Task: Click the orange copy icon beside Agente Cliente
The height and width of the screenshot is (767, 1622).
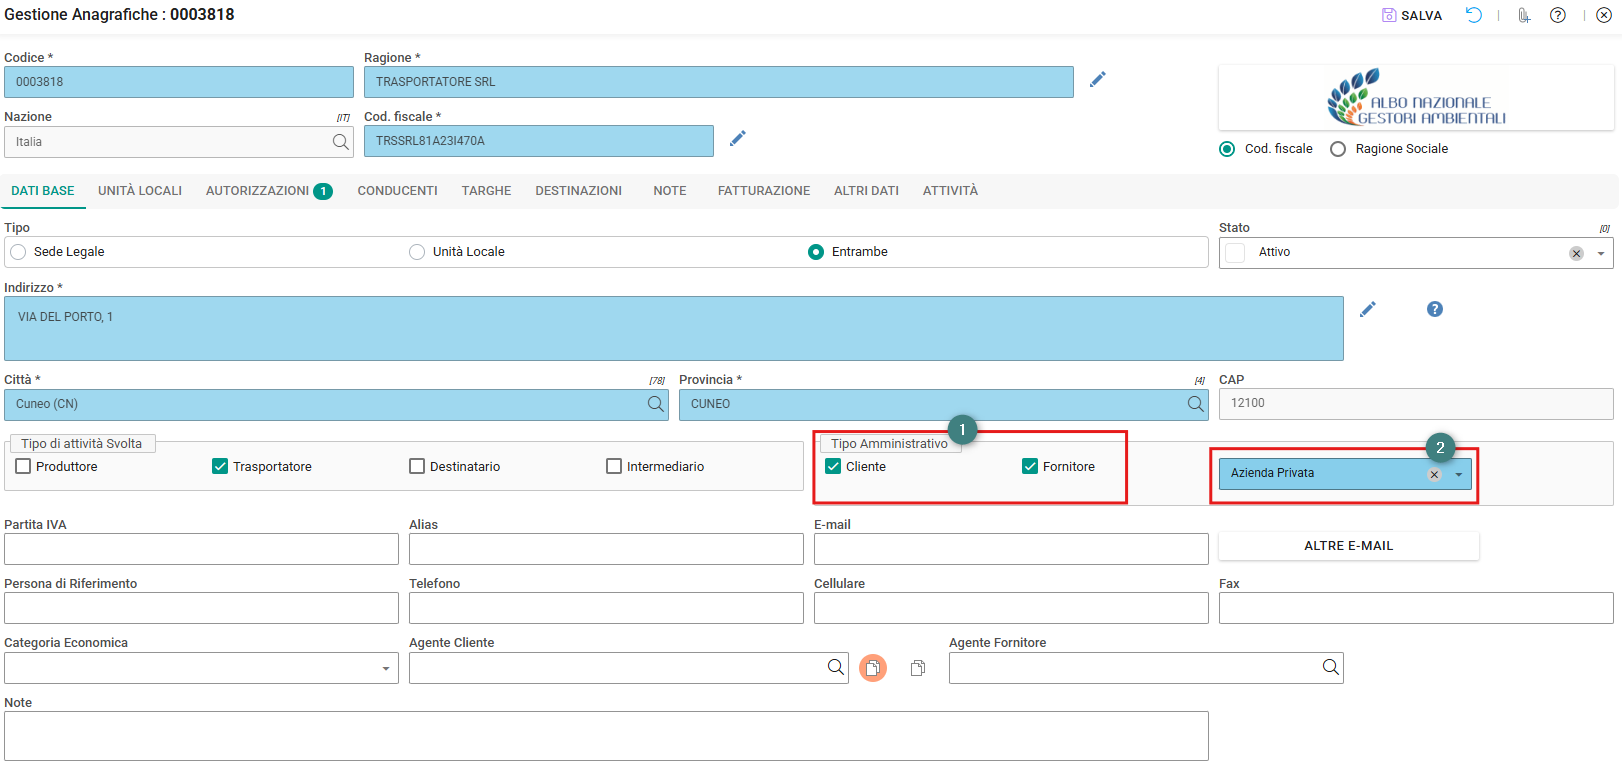Action: 873,668
